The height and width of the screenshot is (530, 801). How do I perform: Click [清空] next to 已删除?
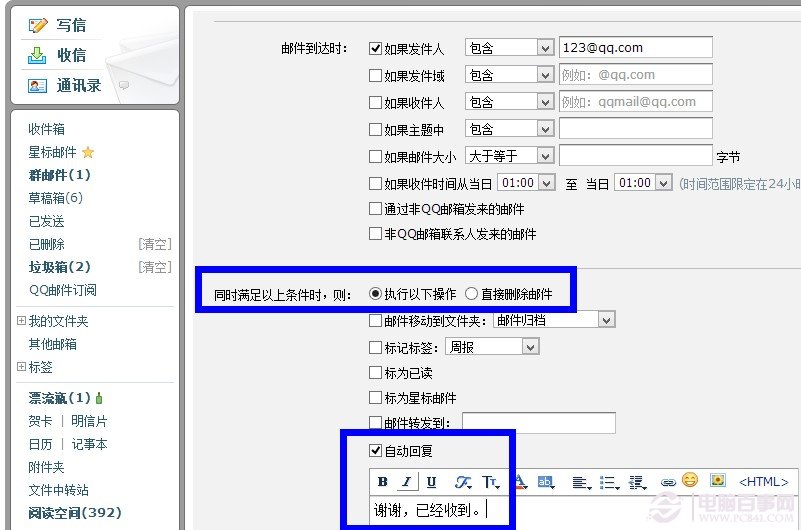(155, 244)
